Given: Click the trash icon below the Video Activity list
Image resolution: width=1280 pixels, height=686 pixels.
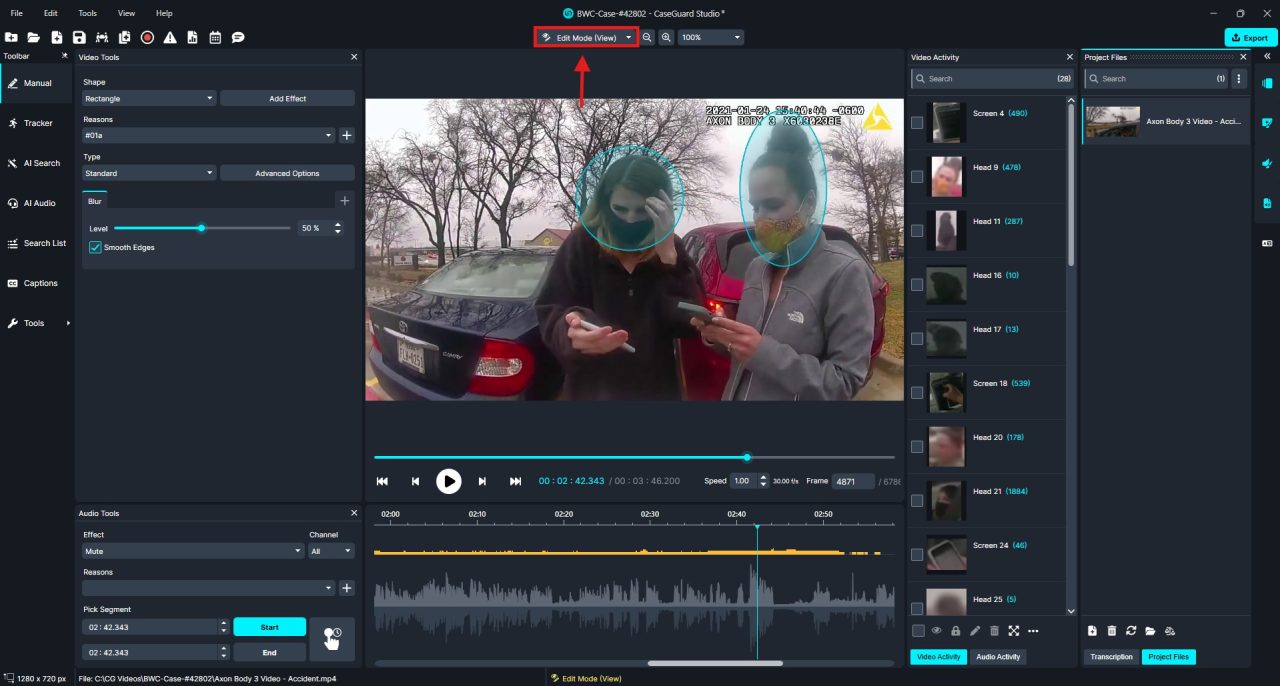Looking at the screenshot, I should (994, 631).
